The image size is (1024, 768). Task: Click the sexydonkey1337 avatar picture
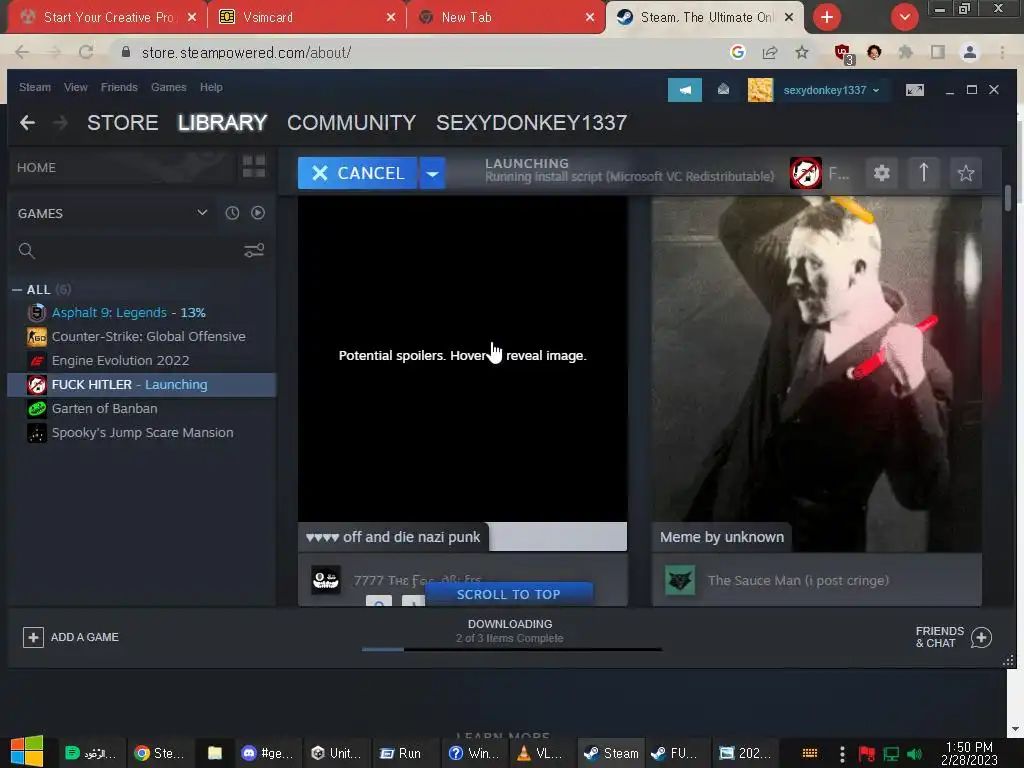(x=760, y=90)
